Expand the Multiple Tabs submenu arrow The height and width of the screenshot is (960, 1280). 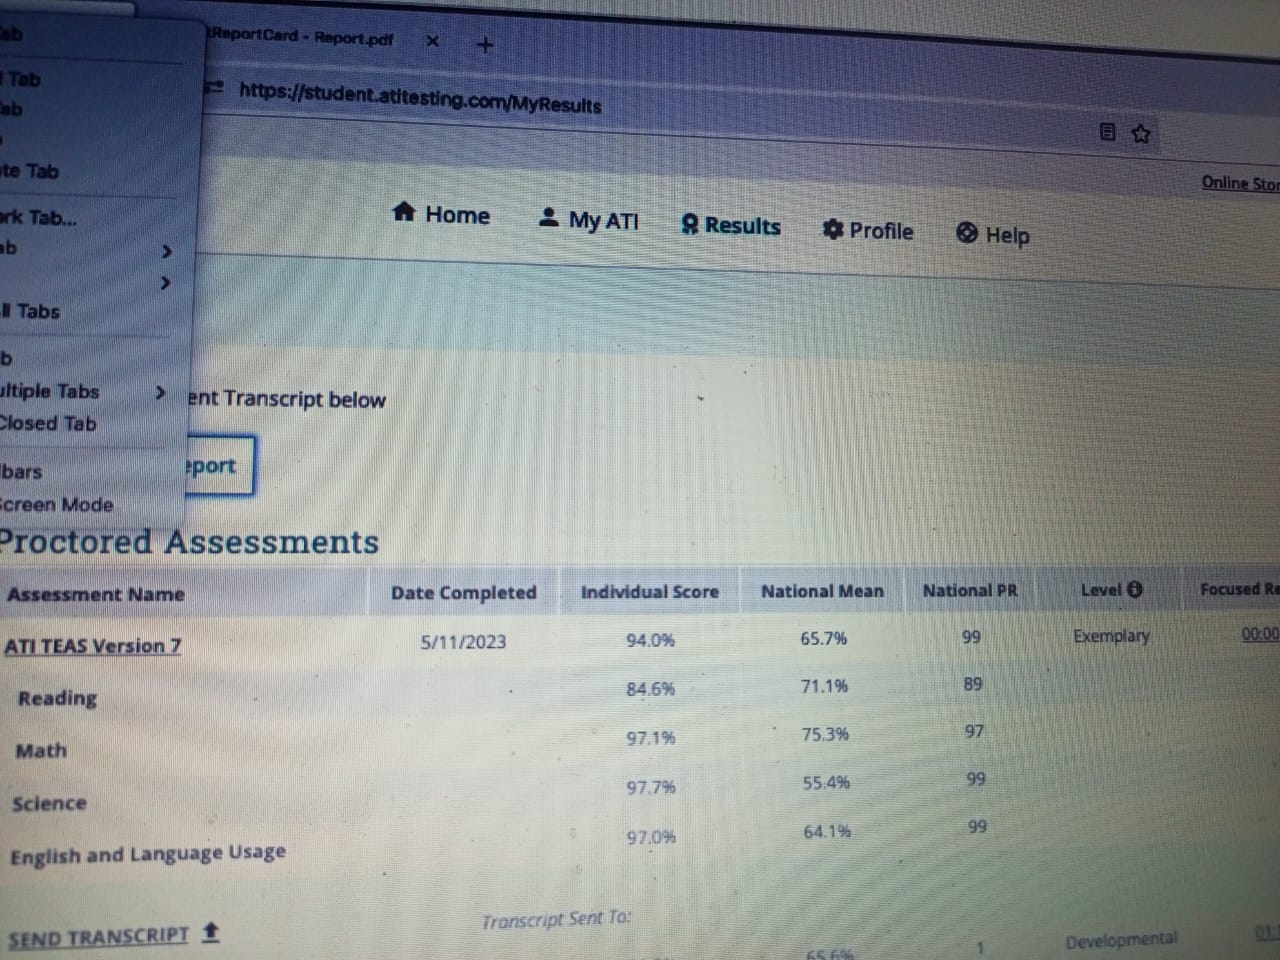tap(160, 393)
